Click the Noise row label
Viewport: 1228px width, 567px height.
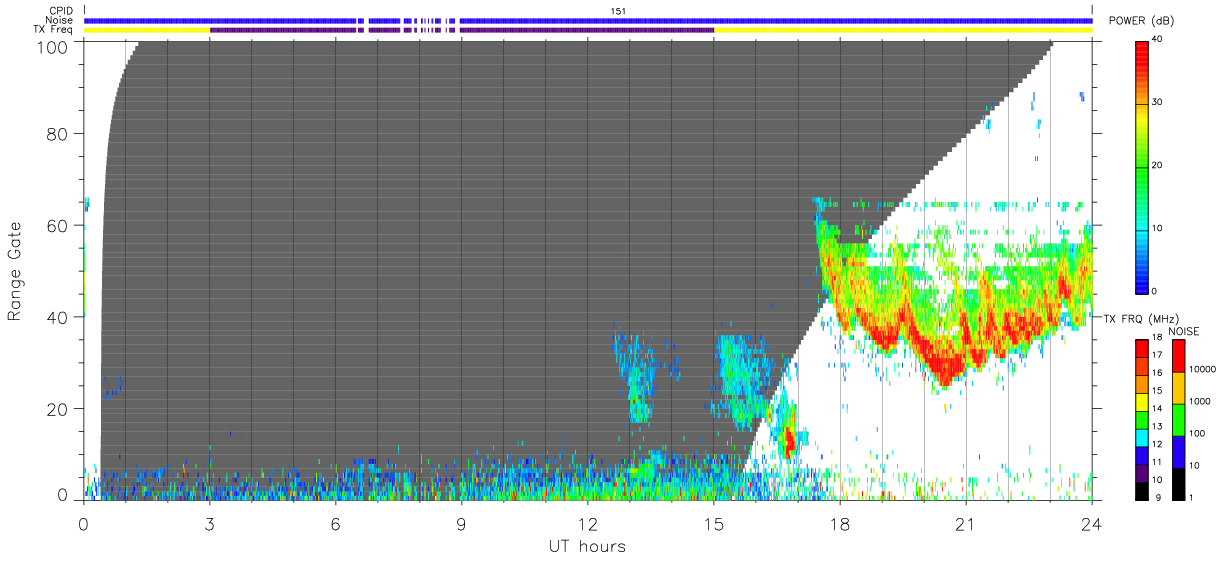[60, 20]
